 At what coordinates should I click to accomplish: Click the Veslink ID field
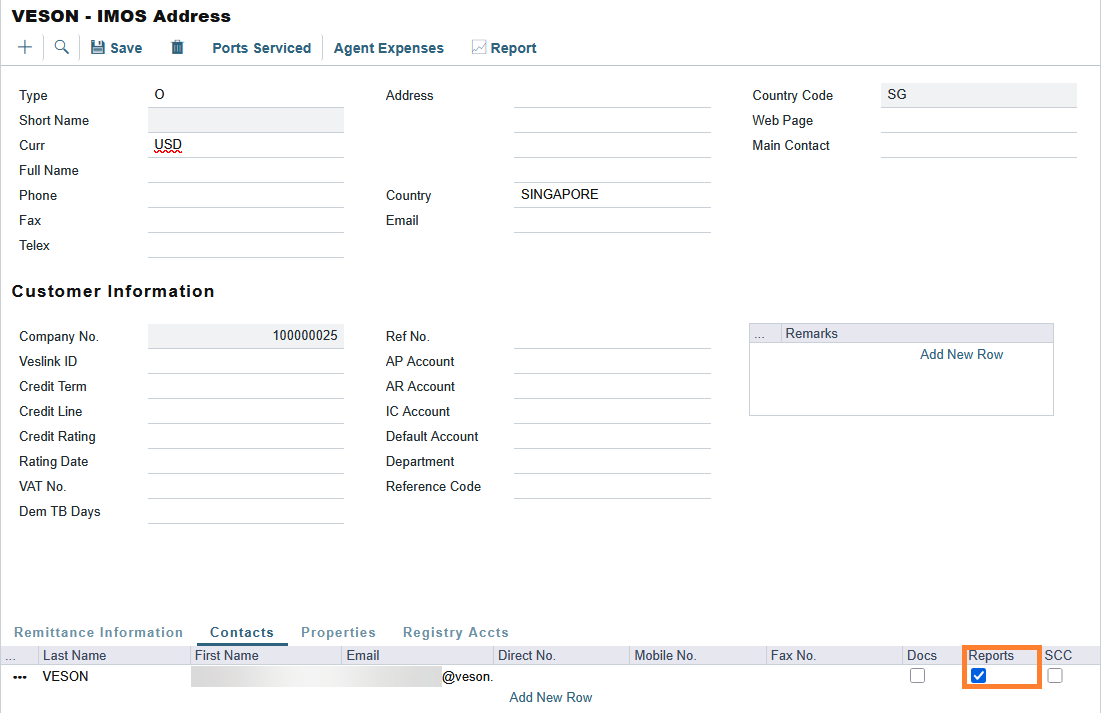pyautogui.click(x=246, y=362)
